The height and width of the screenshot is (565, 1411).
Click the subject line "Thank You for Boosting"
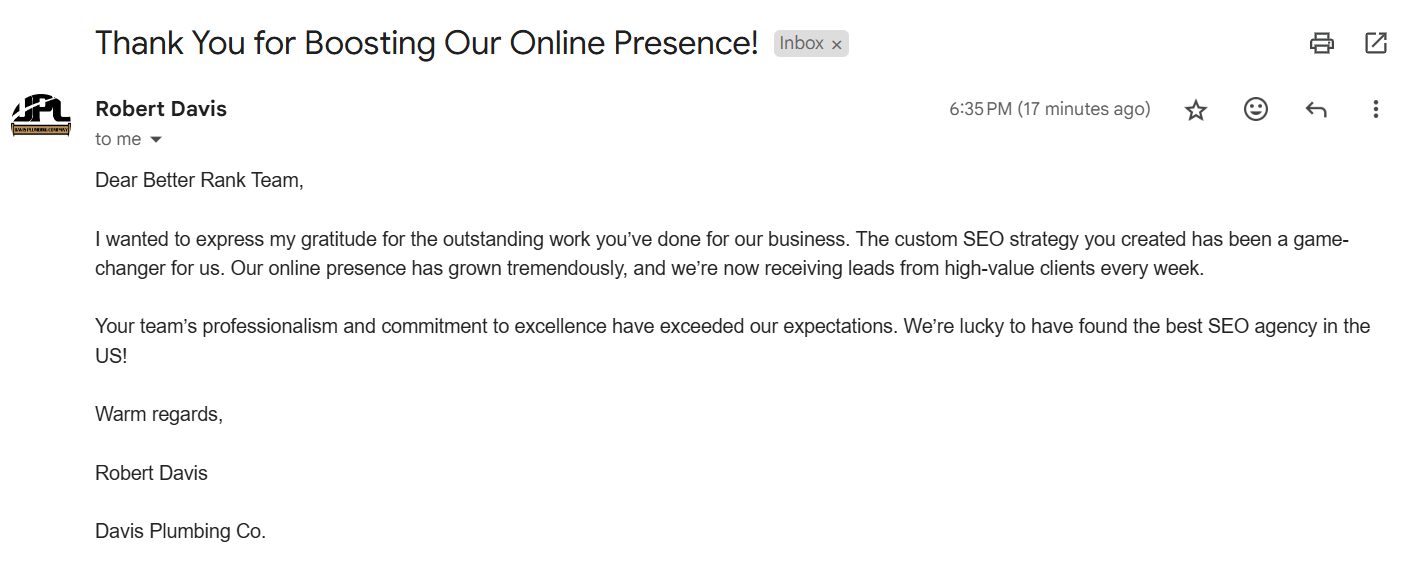426,43
